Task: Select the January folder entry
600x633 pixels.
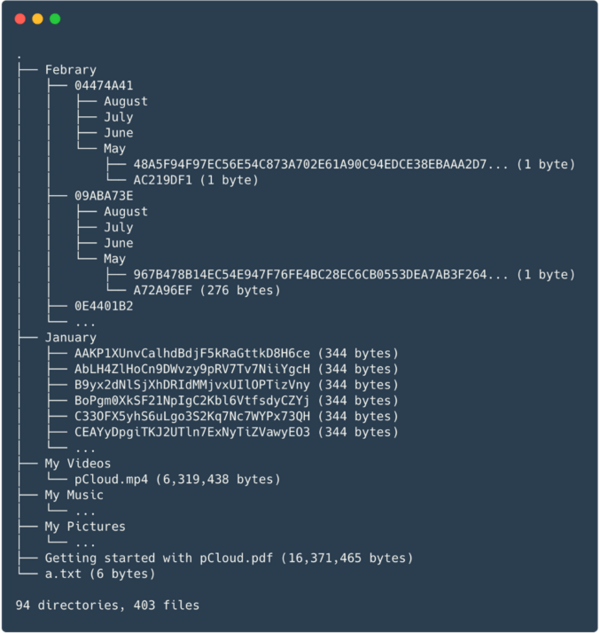Action: (x=70, y=338)
